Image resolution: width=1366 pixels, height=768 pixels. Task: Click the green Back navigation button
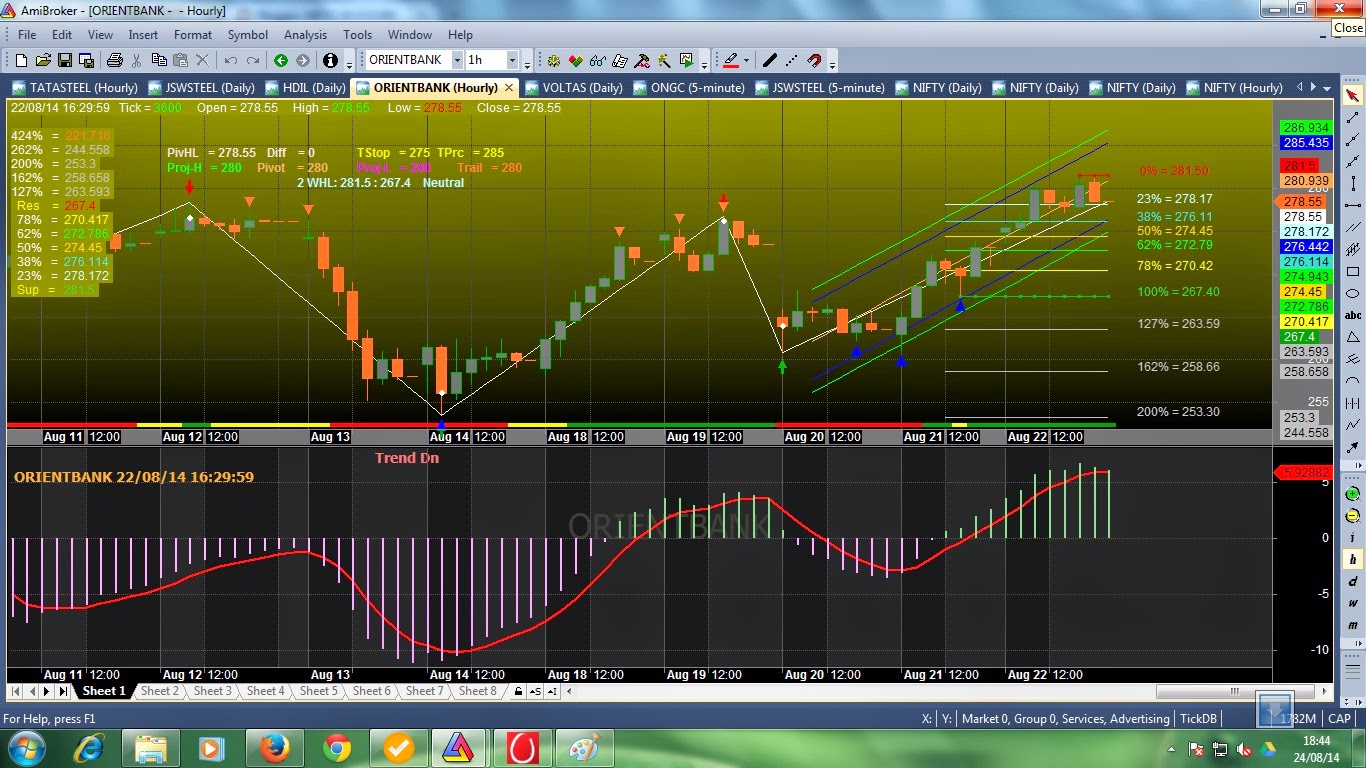(x=281, y=60)
